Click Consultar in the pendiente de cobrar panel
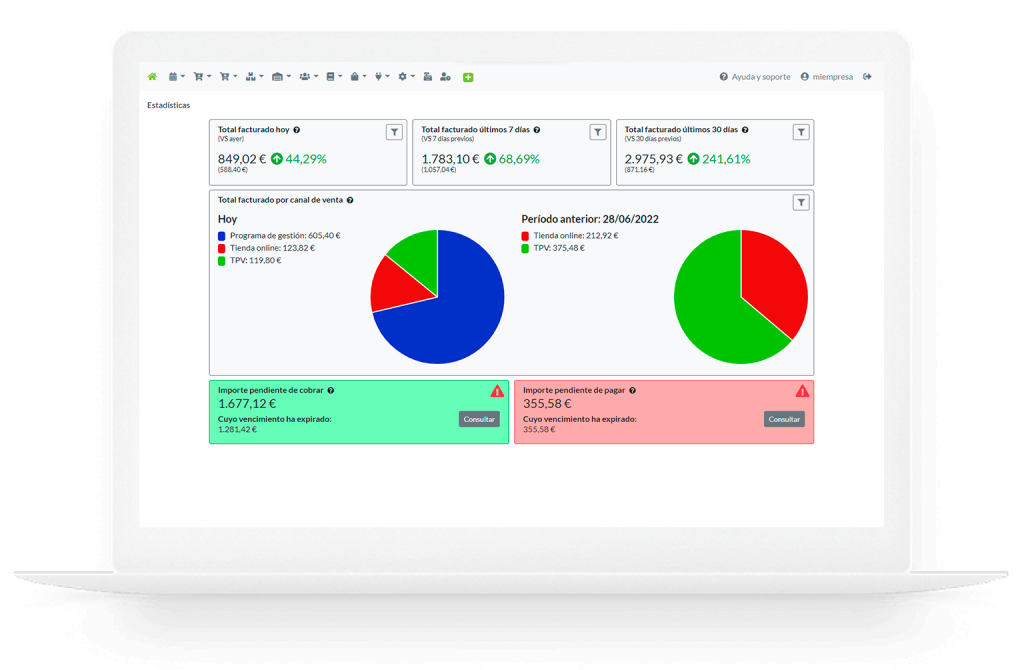The height and width of the screenshot is (670, 1024). pyautogui.click(x=479, y=419)
